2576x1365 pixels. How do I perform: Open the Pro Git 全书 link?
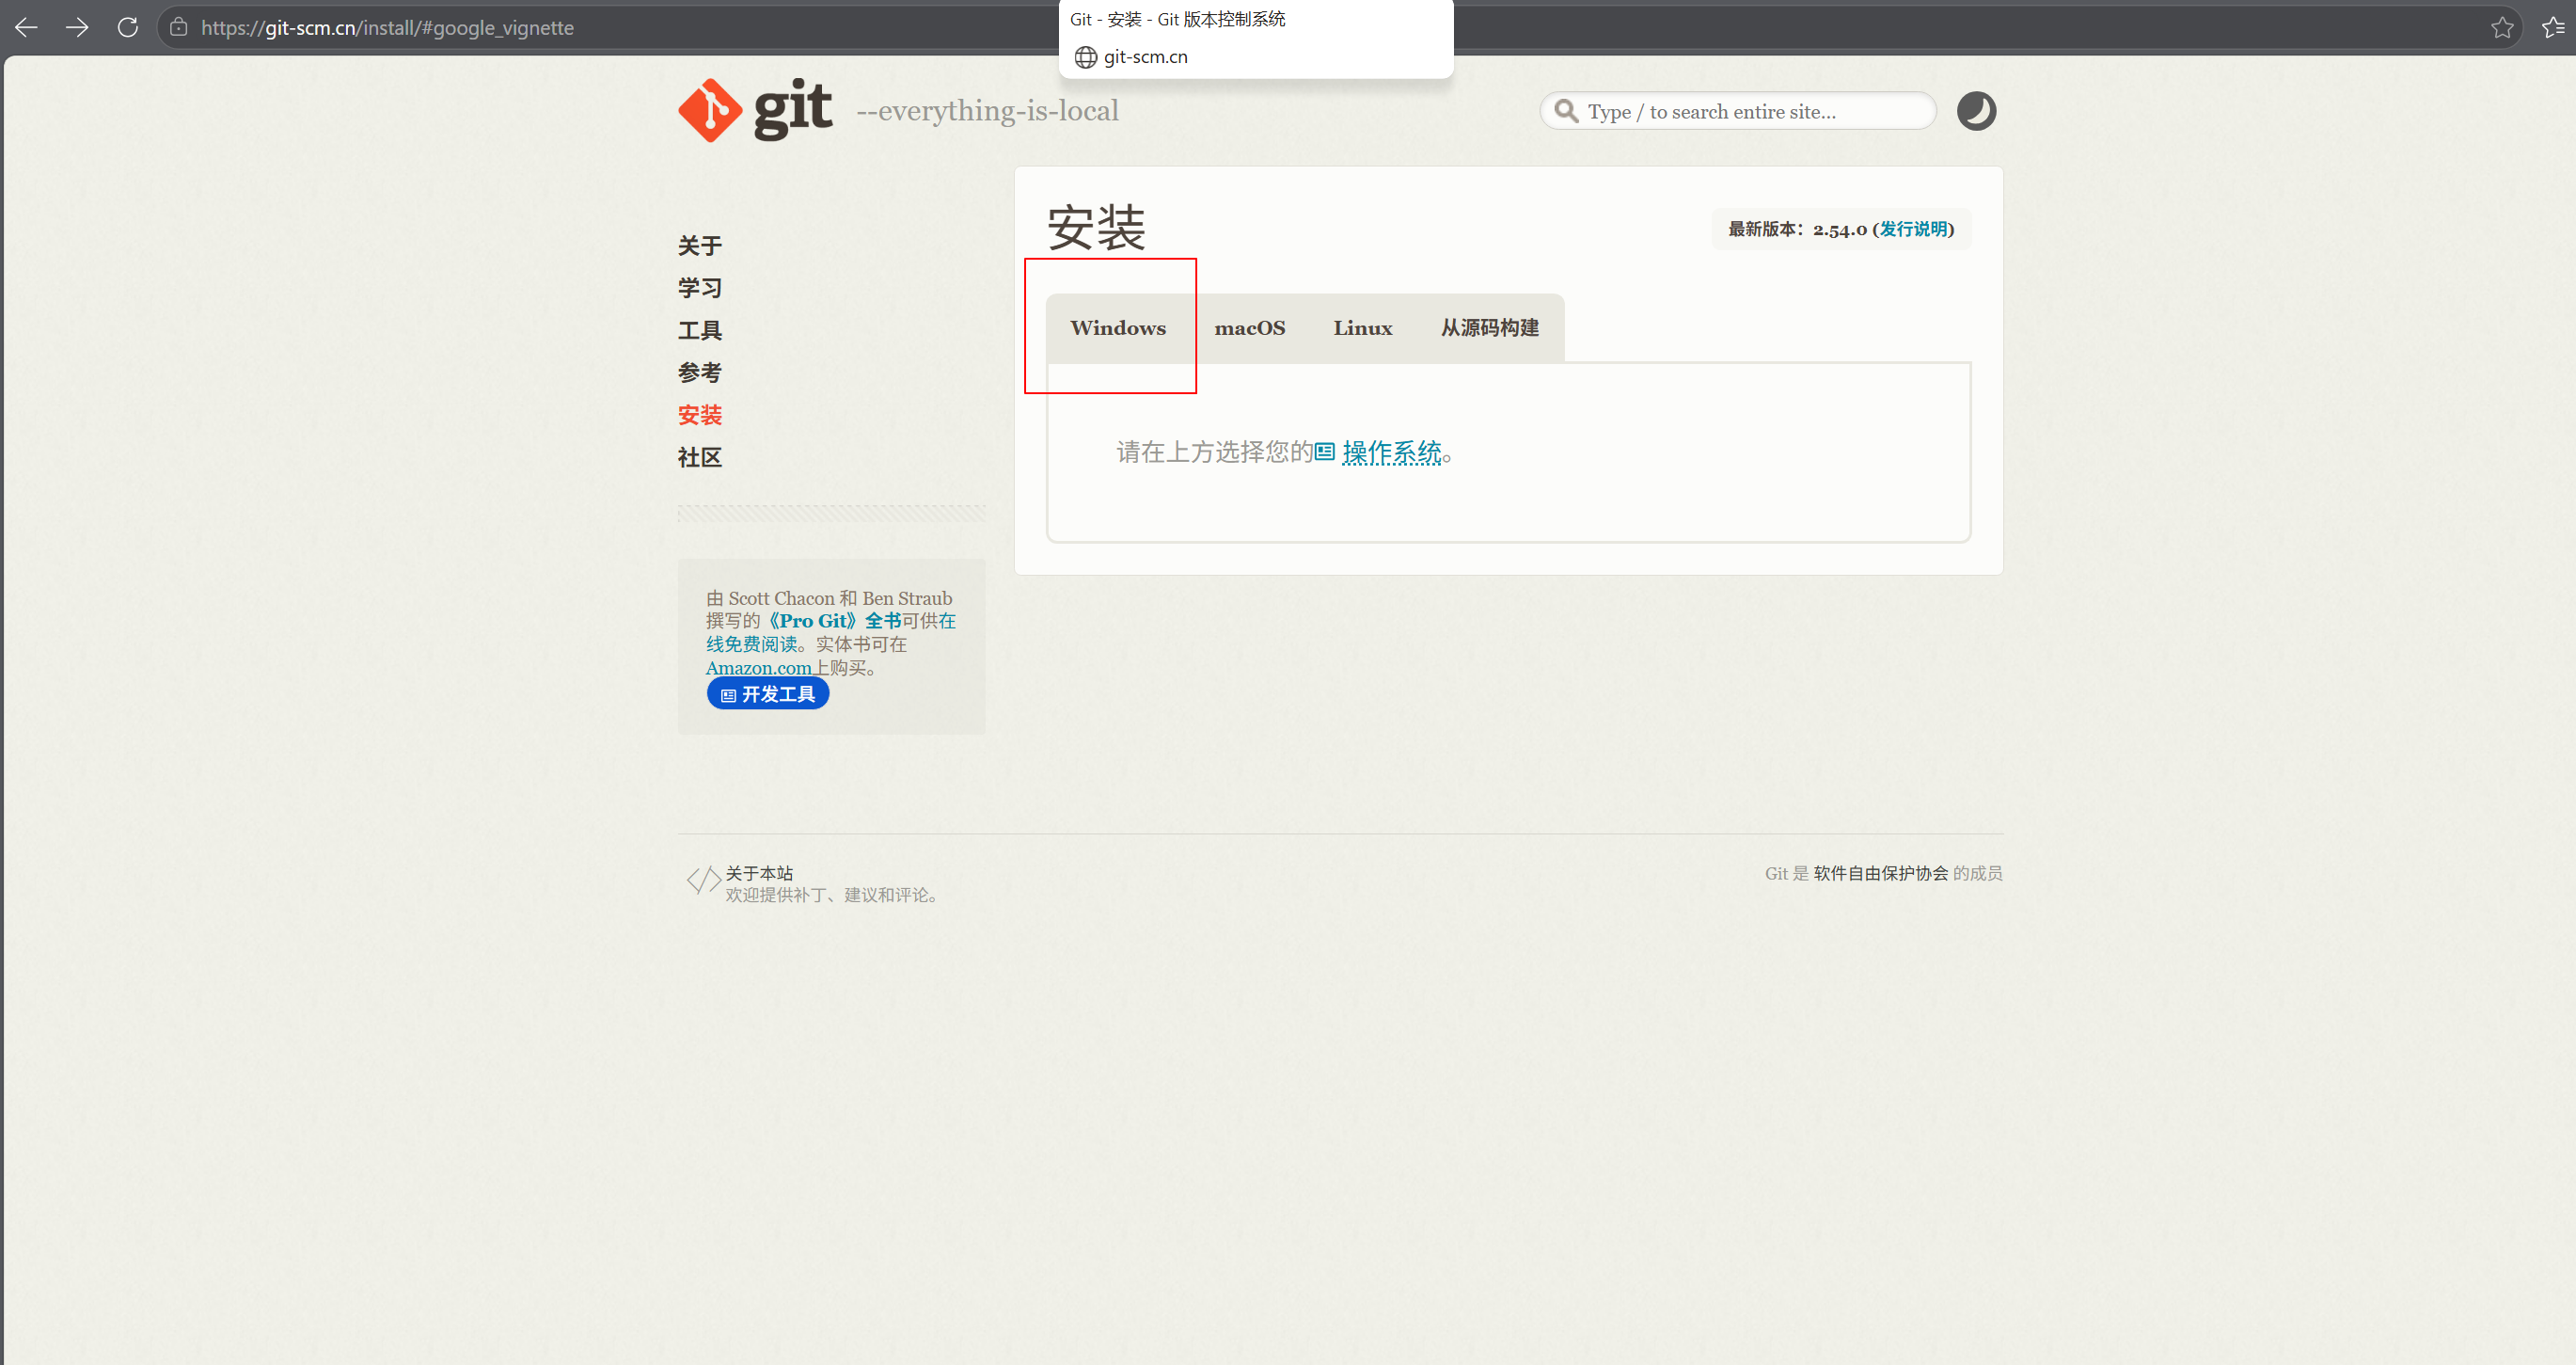(832, 621)
